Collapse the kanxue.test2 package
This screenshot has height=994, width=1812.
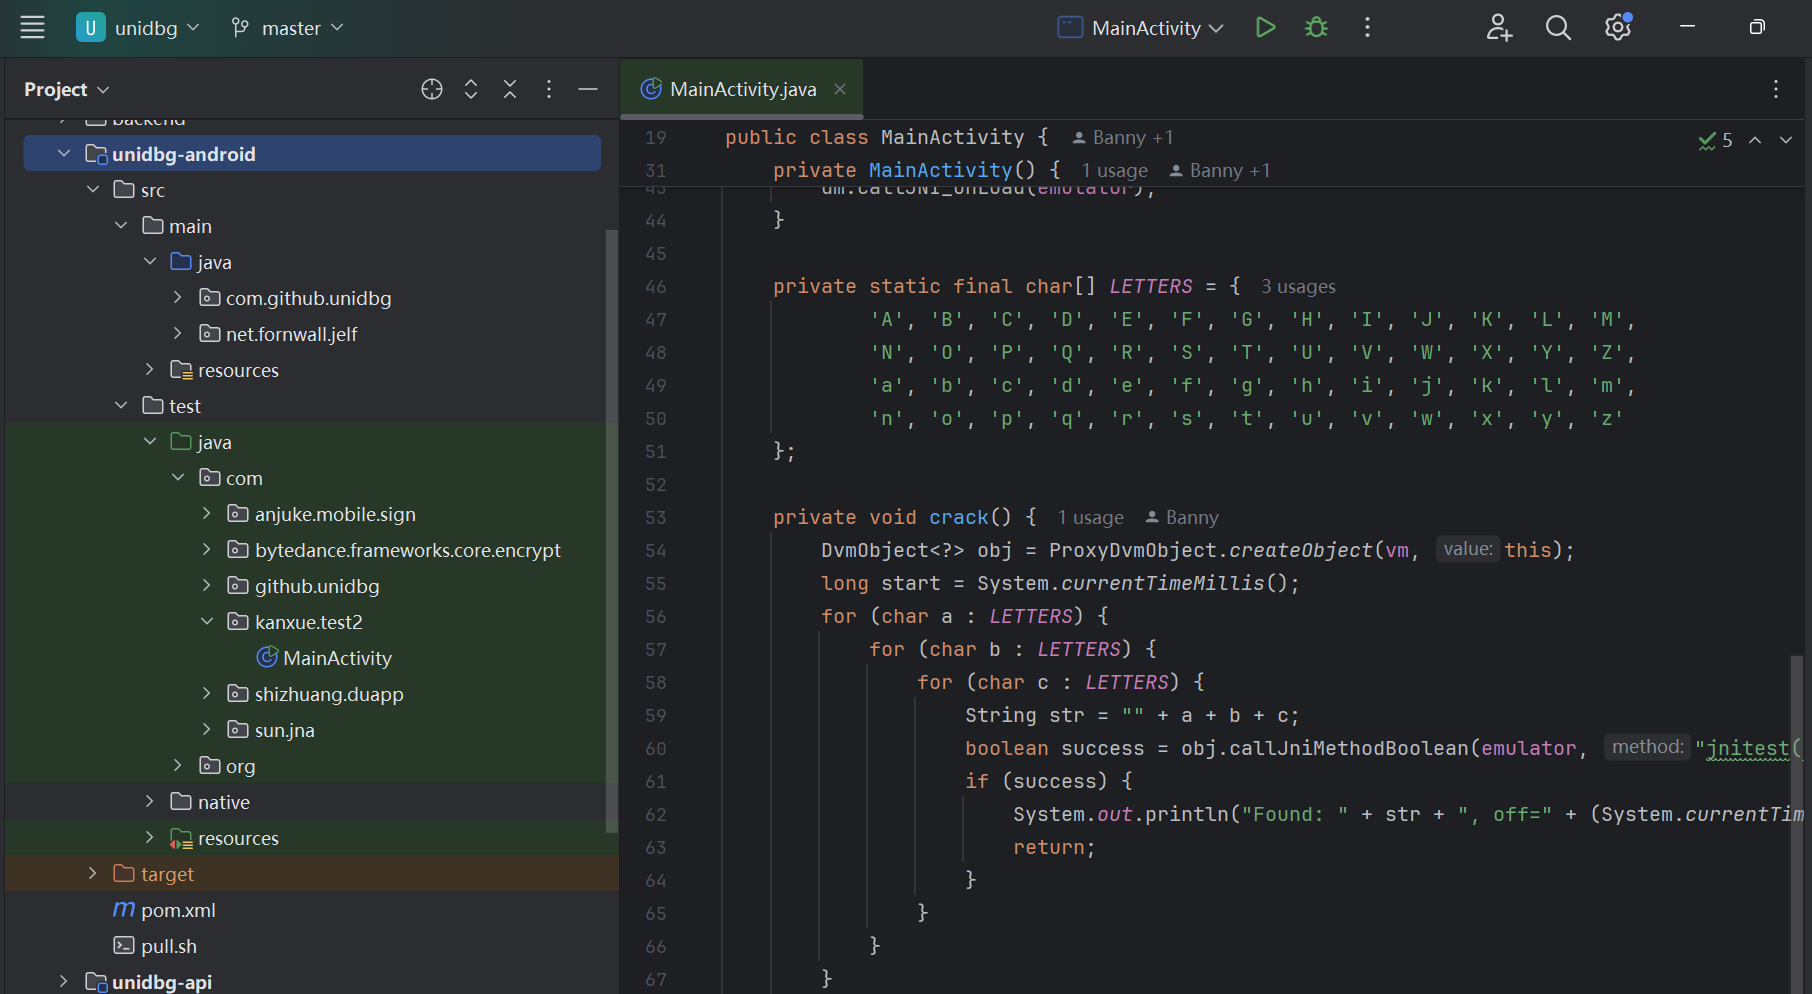pos(207,621)
